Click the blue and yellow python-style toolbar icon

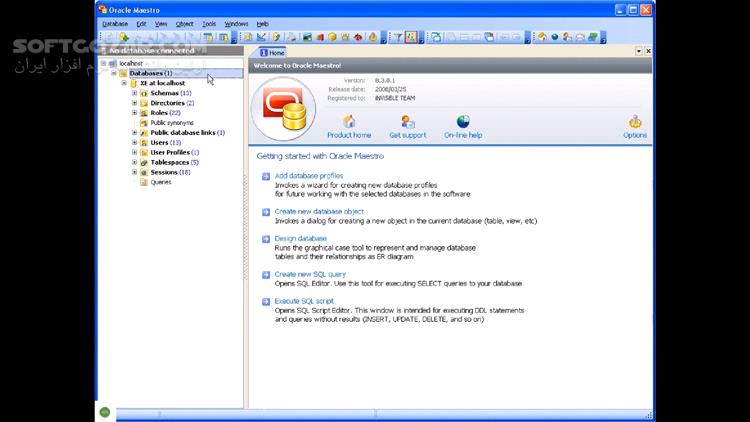point(276,37)
